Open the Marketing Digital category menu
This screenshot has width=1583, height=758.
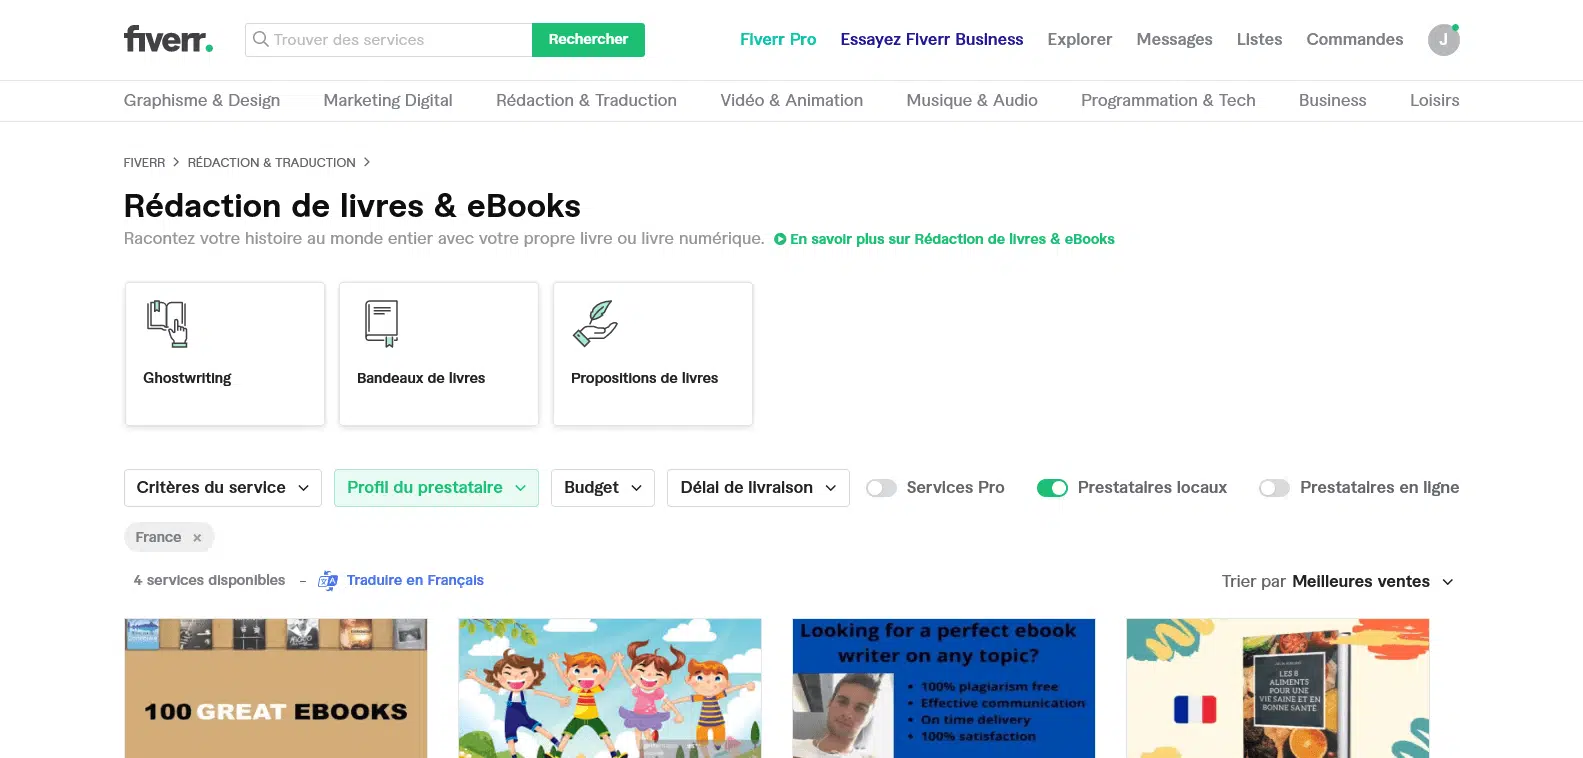(388, 100)
